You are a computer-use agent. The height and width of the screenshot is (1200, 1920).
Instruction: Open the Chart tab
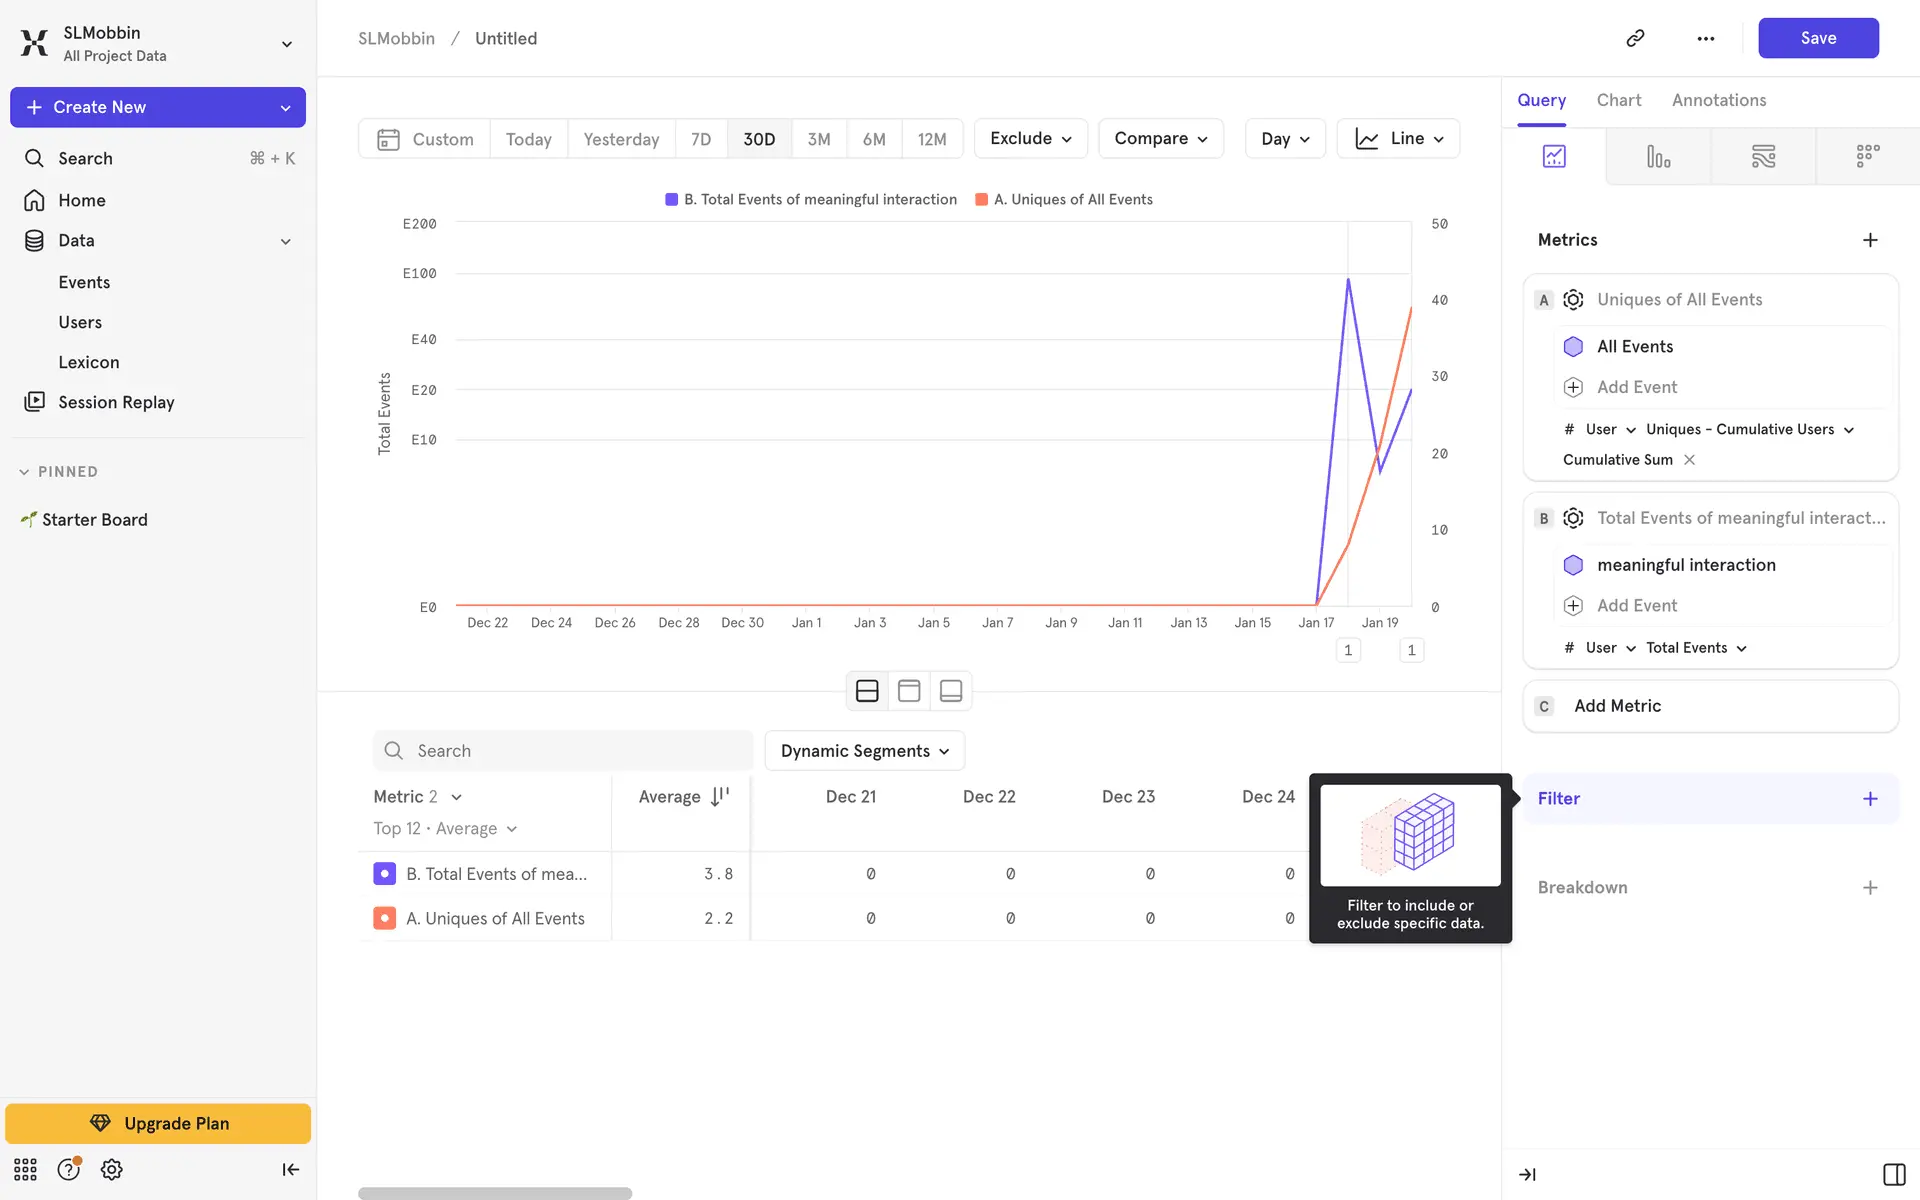[1618, 100]
